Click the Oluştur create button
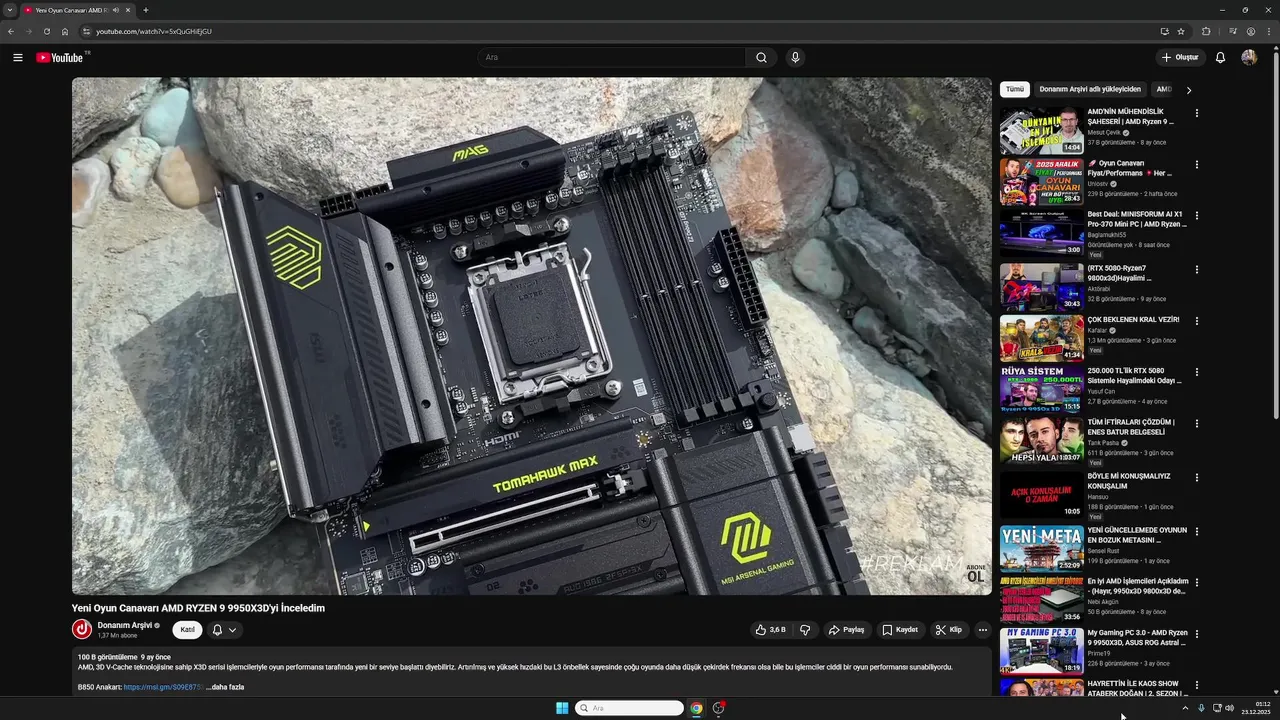This screenshot has width=1280, height=720. 1180,57
